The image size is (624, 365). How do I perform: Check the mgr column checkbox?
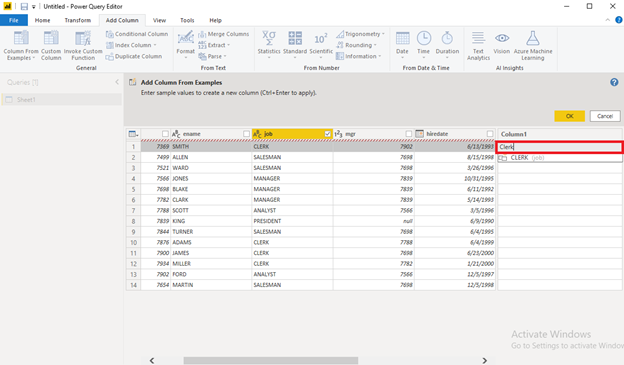(409, 134)
